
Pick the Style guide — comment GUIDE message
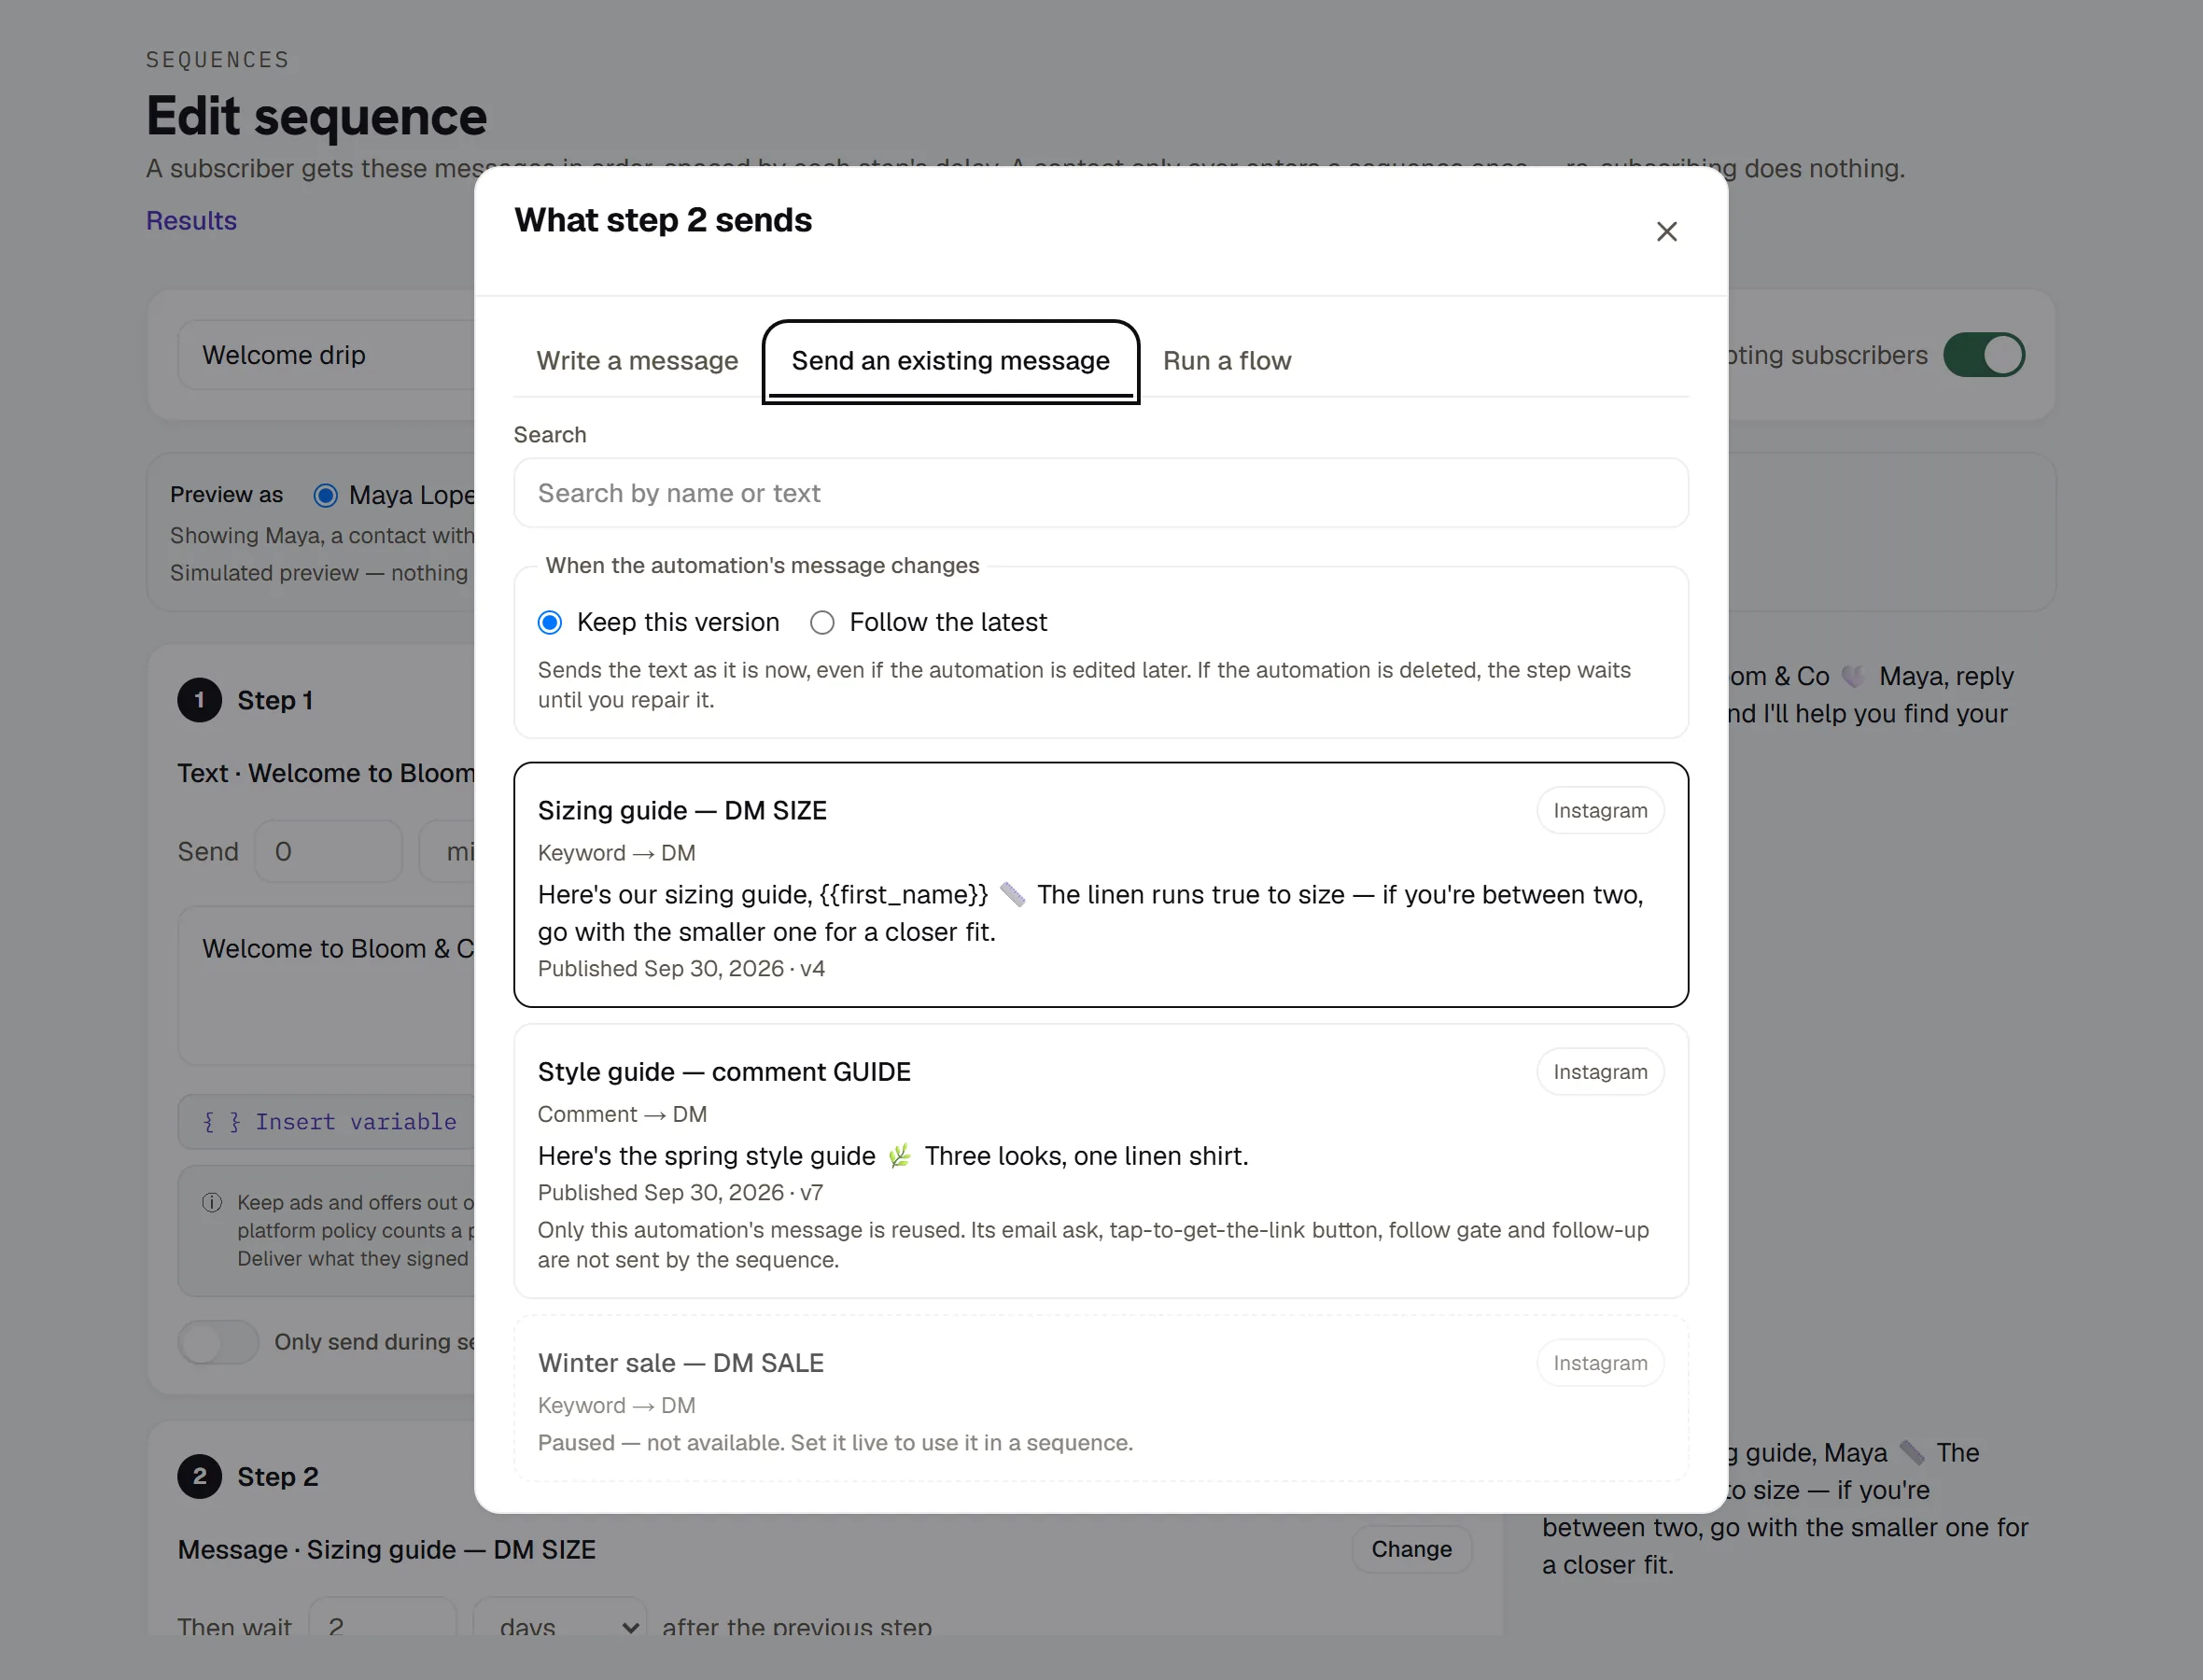click(1101, 1161)
